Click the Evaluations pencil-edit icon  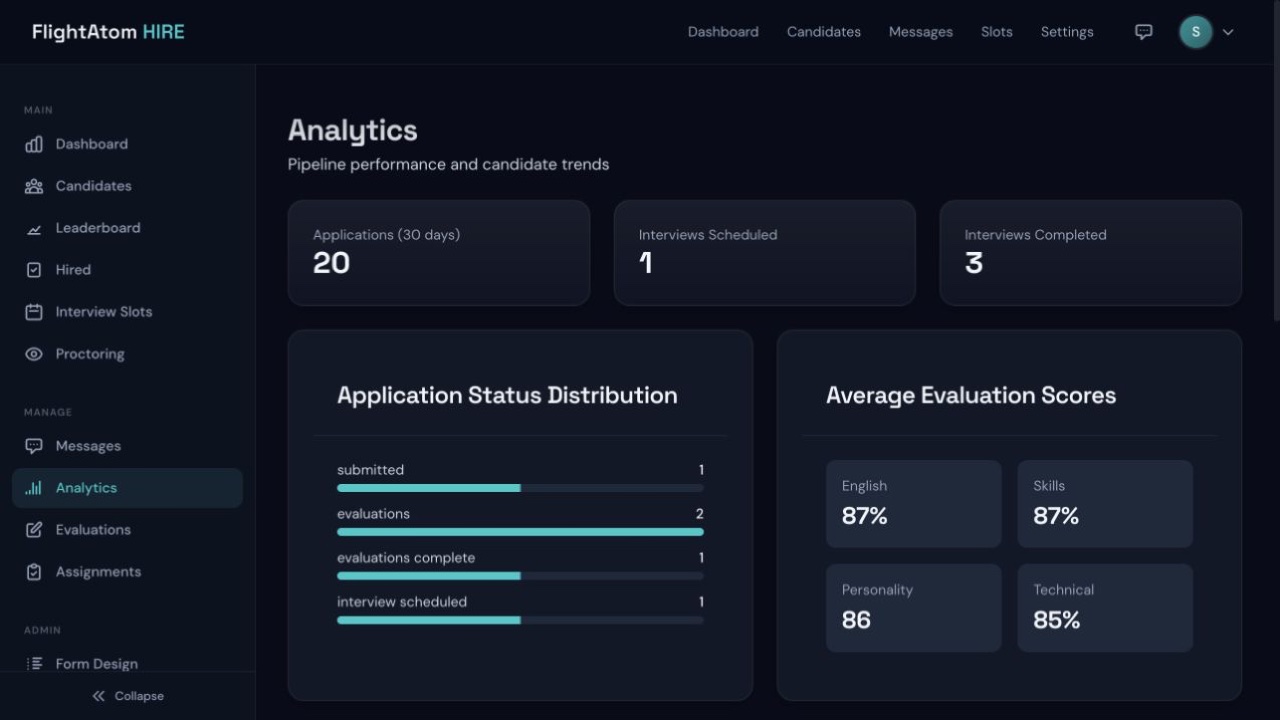pyautogui.click(x=34, y=530)
